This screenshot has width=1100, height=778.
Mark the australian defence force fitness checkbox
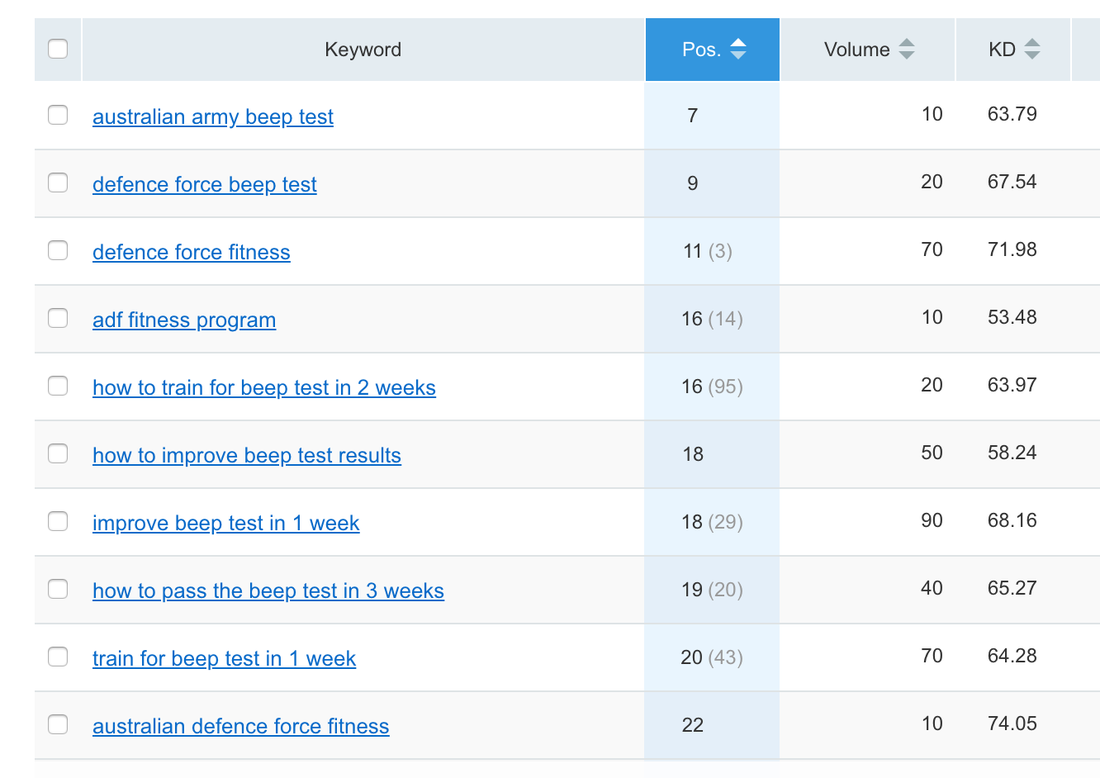58,724
